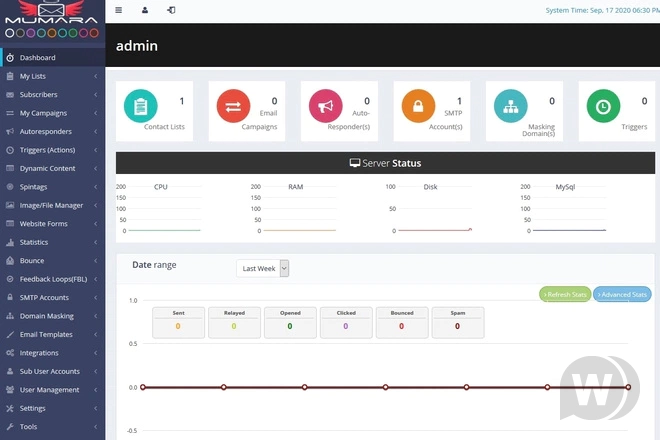Click the Opened stat counter box
Viewport: 660px width, 440px height.
pos(290,321)
